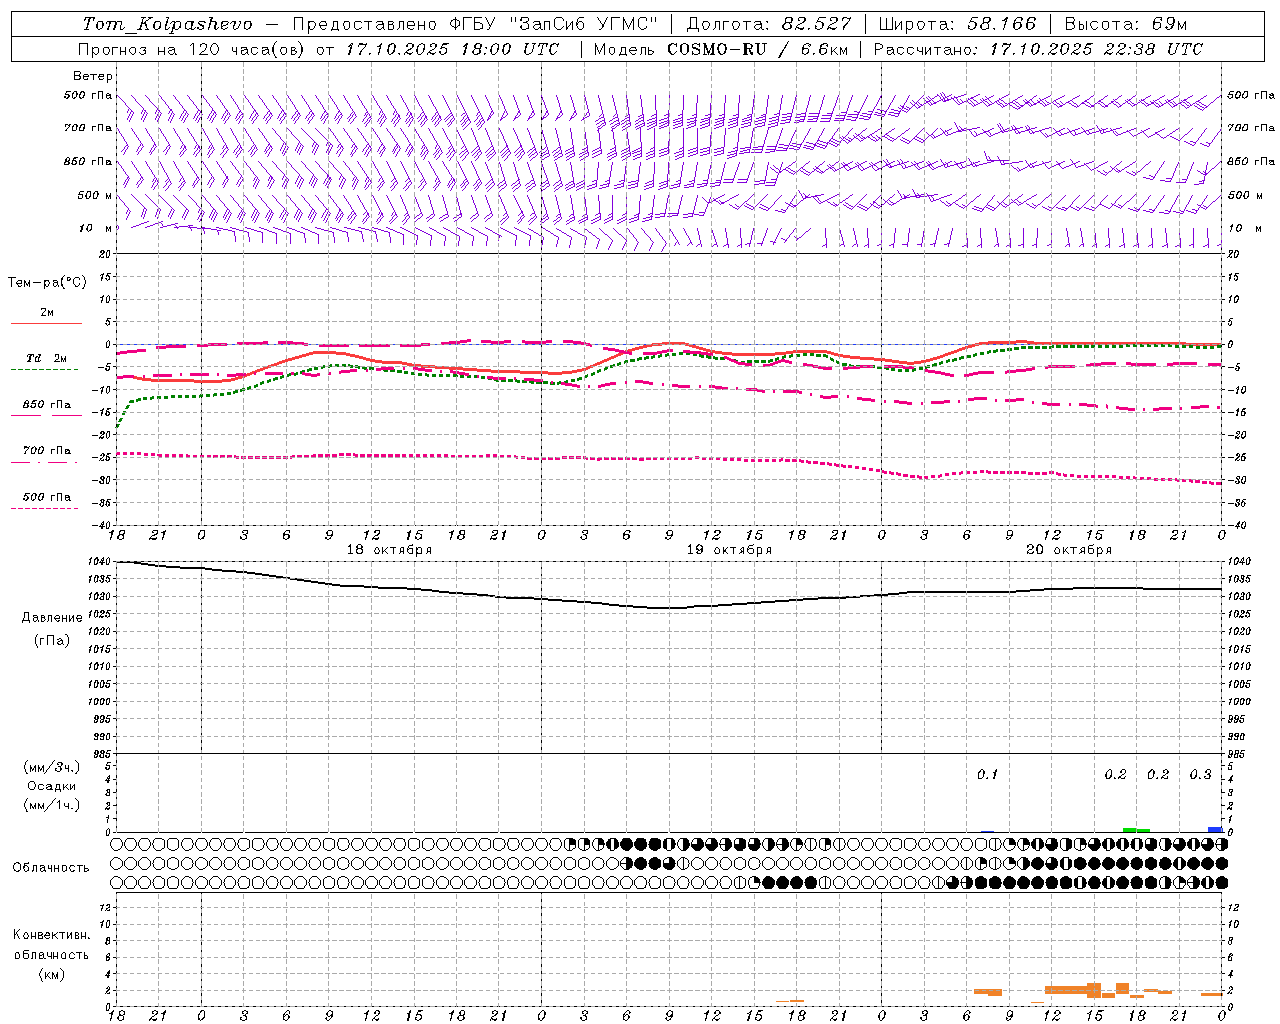Click the Конвективн. label of convective cloud panel
Screen dimensions: 1280x1024
(x=51, y=935)
